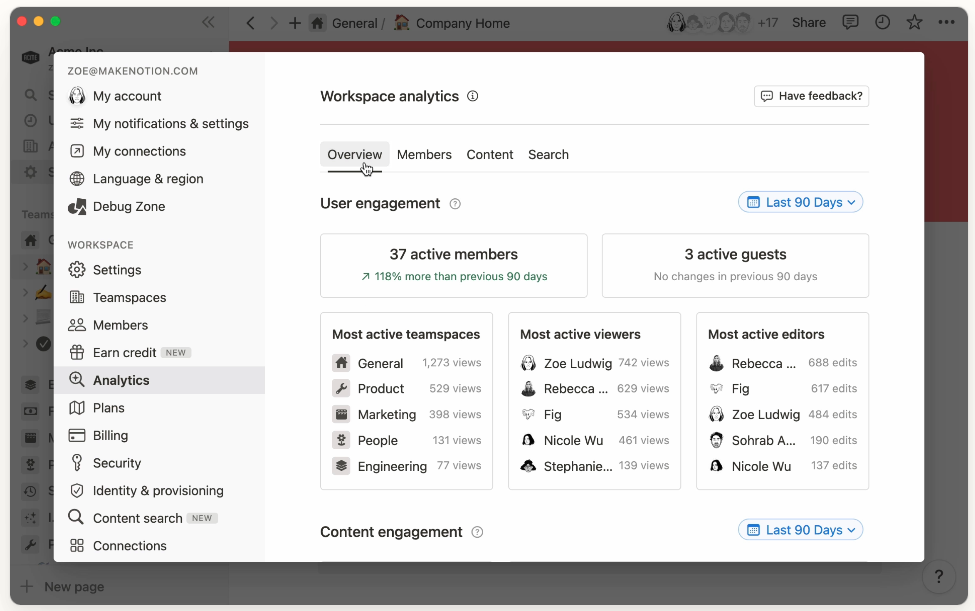Open Content search magnifier item
Screen dimensions: 975x611
pyautogui.click(x=159, y=518)
